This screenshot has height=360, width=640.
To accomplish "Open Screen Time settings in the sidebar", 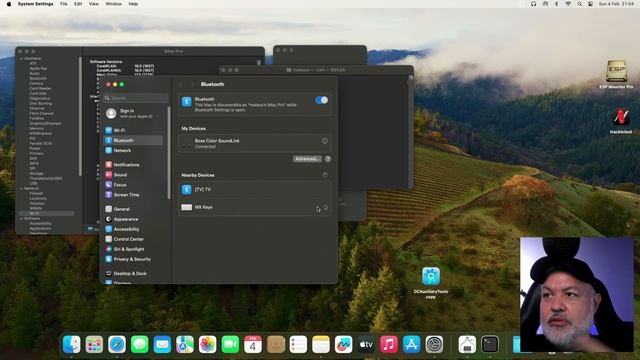I will pos(133,195).
